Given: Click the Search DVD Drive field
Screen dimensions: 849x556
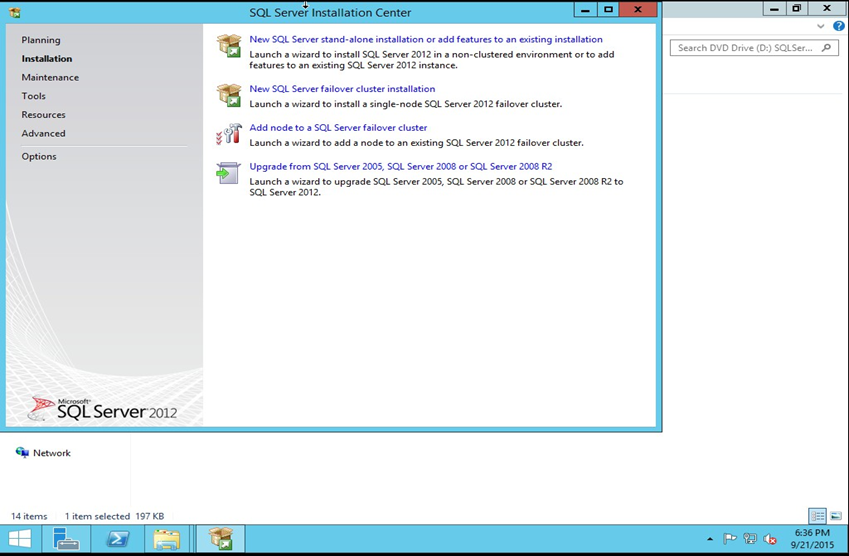Looking at the screenshot, I should pos(745,48).
